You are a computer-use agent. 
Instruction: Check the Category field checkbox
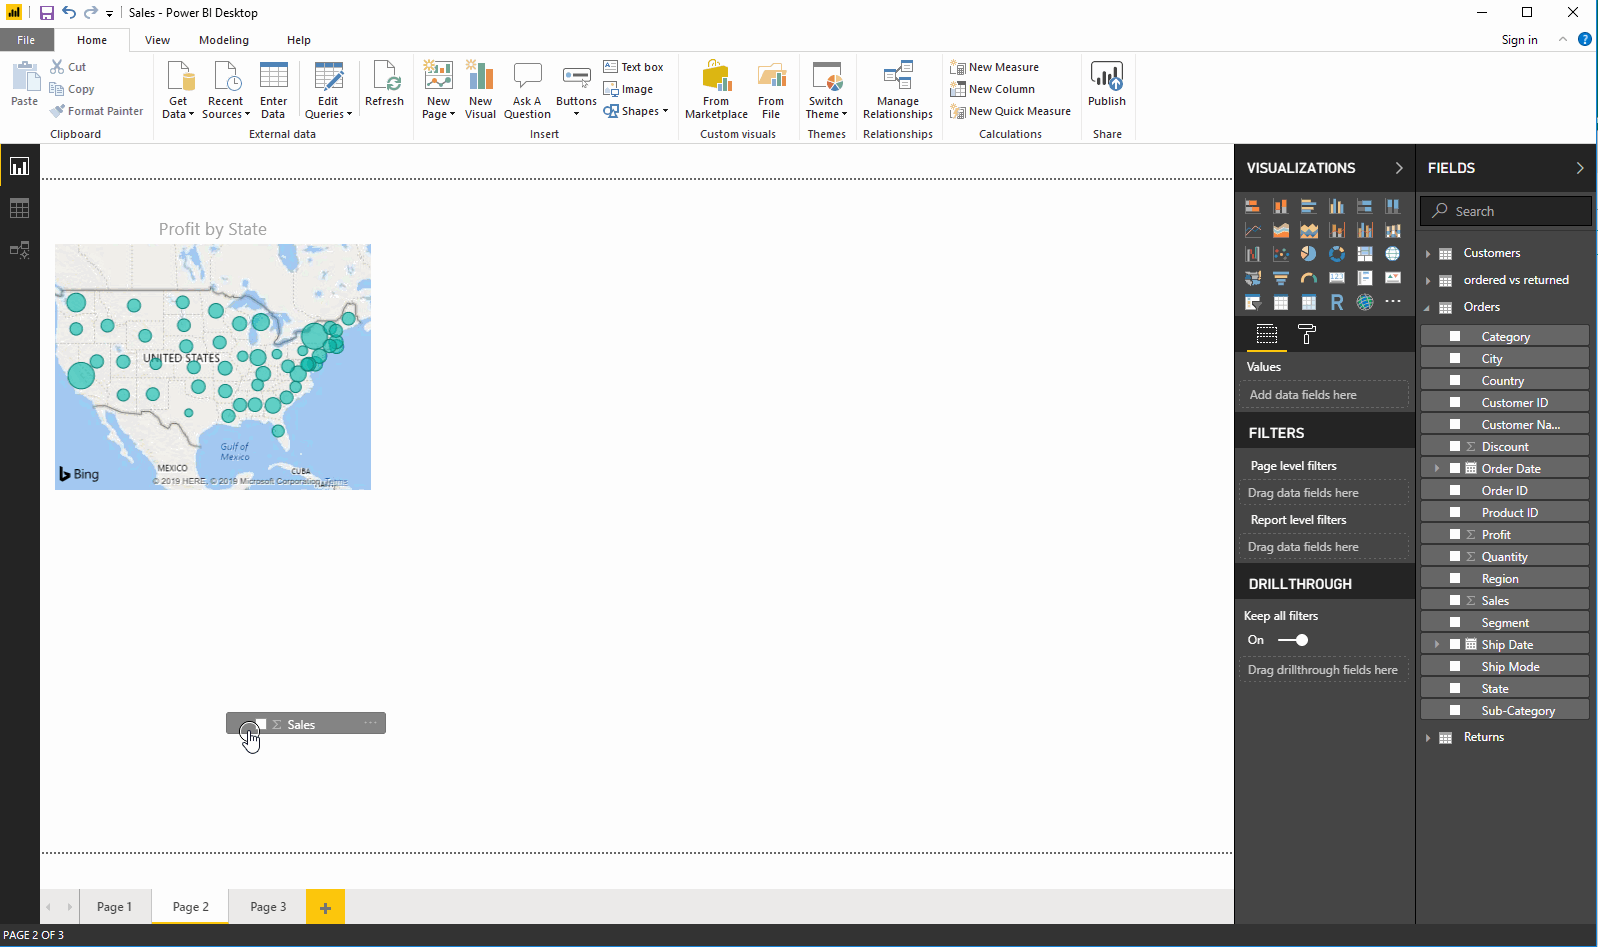1455,336
